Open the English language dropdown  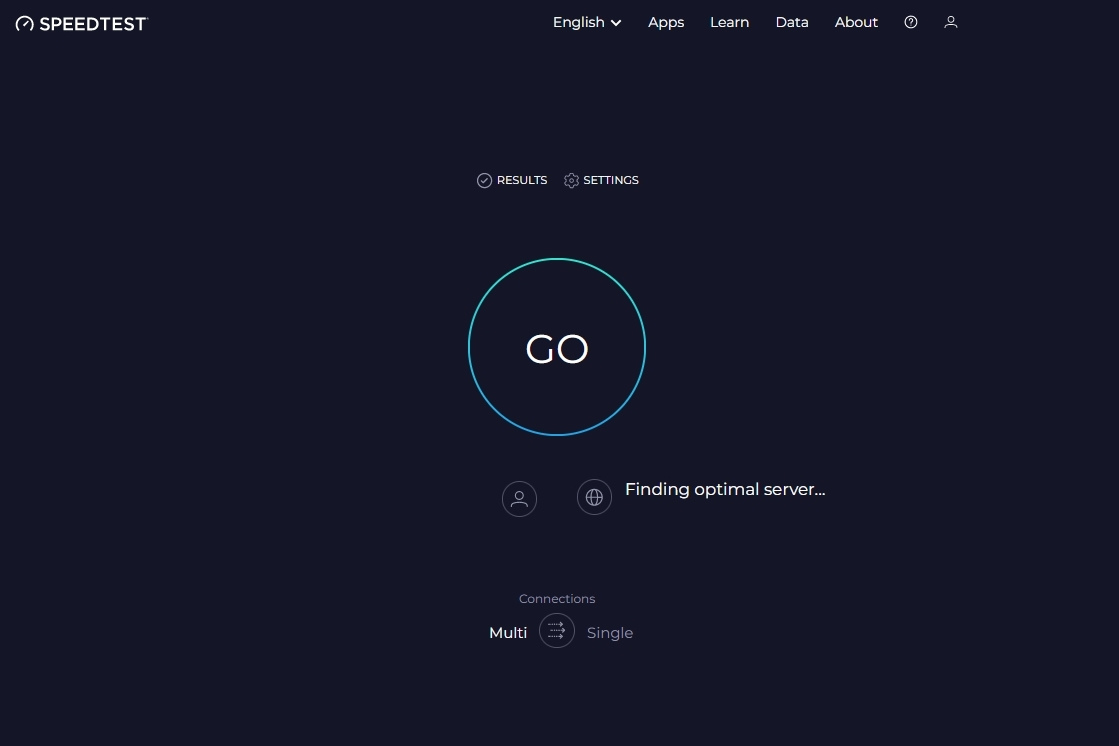tap(579, 22)
